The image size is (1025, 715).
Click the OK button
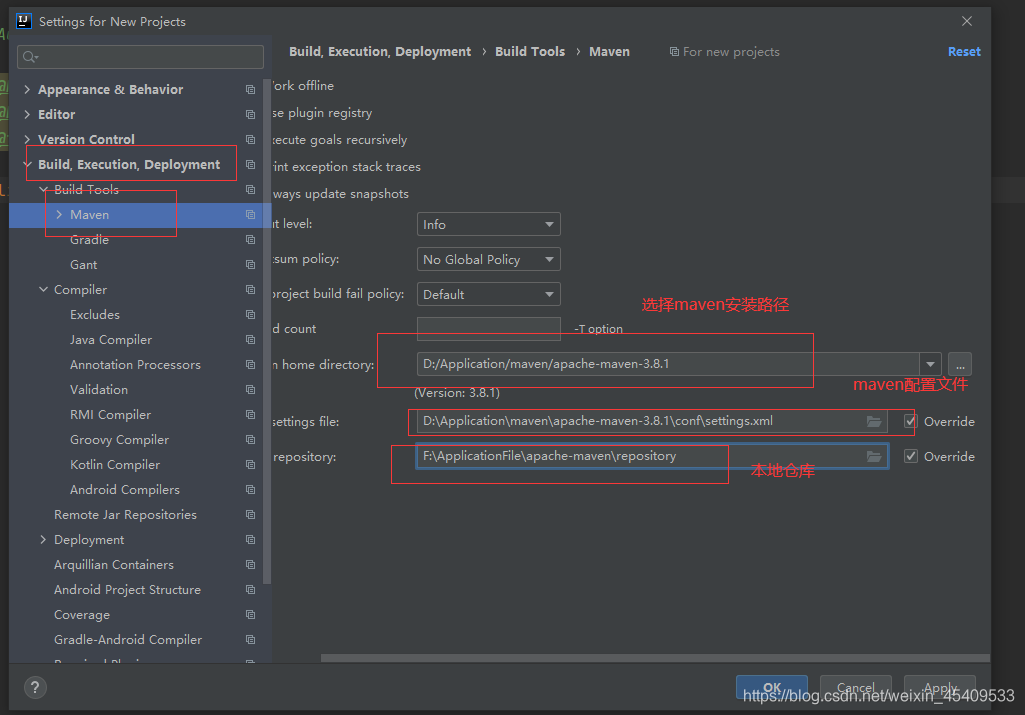click(x=772, y=688)
